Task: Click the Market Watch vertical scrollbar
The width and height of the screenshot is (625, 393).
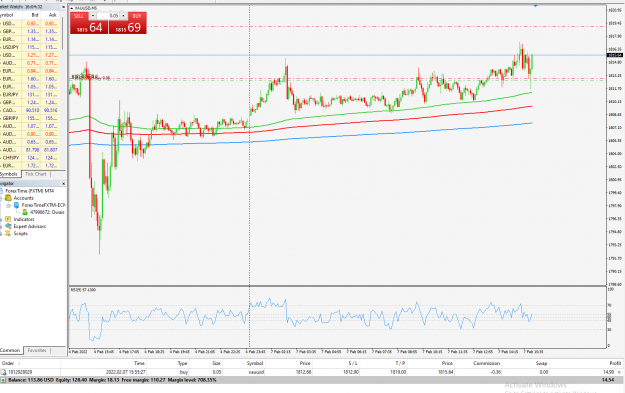Action: [x=63, y=34]
